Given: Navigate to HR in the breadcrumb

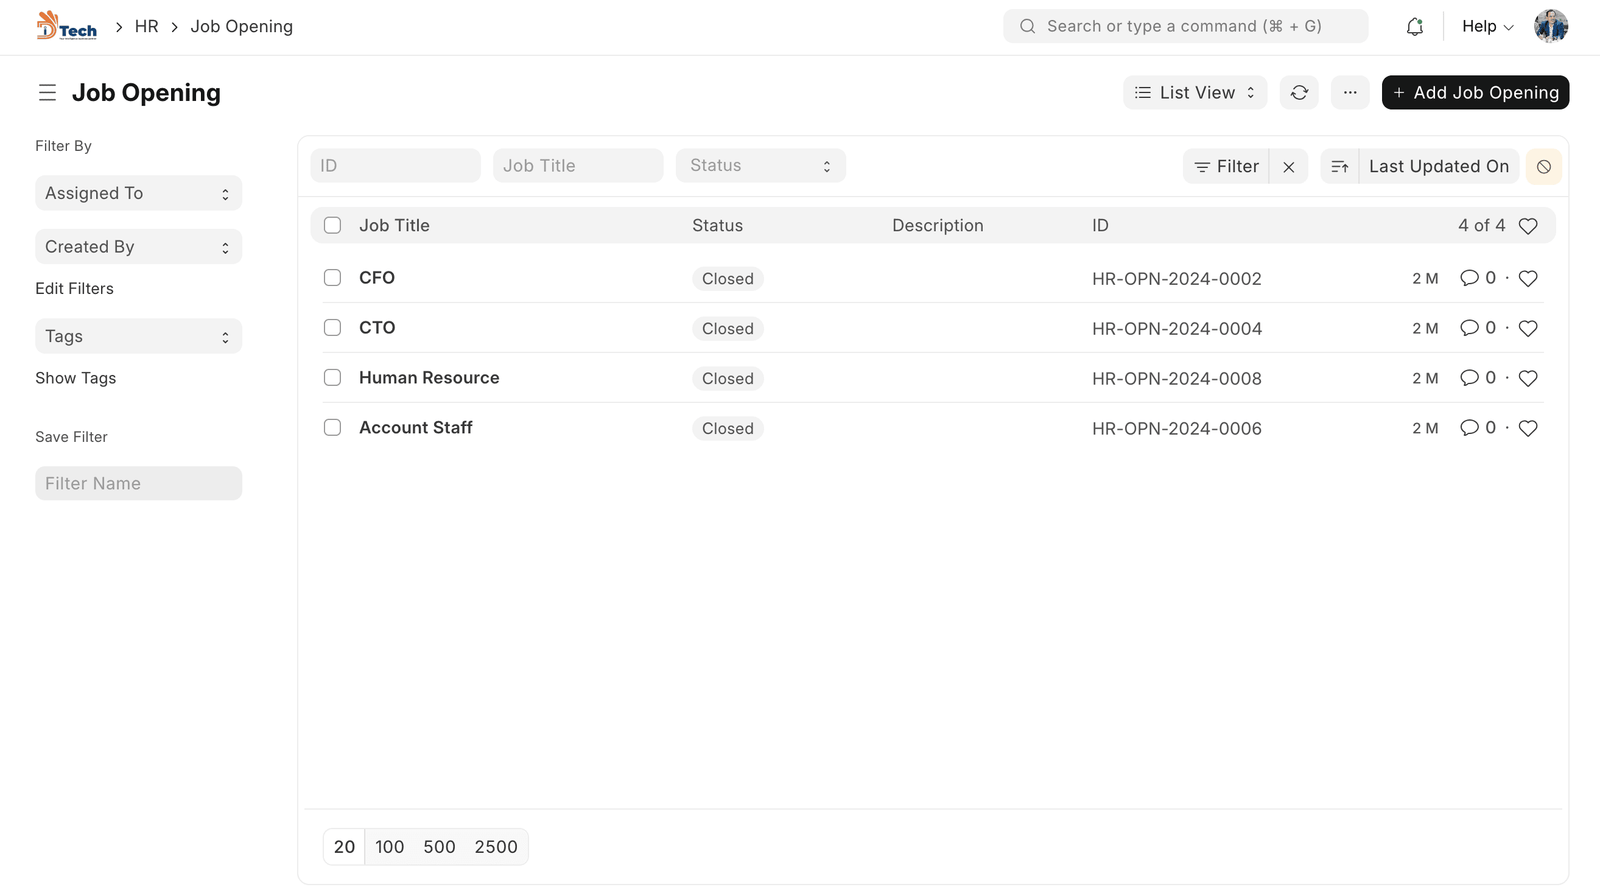Looking at the screenshot, I should point(147,27).
